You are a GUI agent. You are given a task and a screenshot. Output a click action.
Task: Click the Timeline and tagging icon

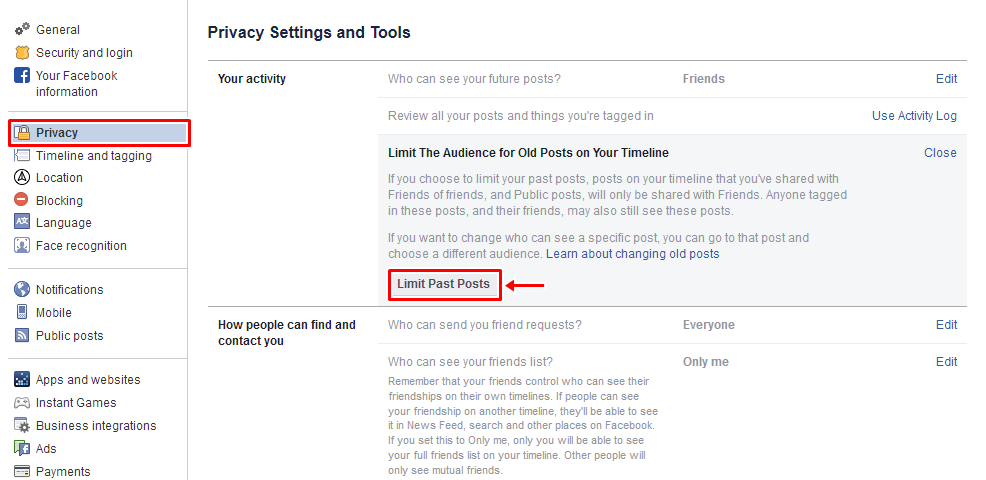tap(22, 155)
